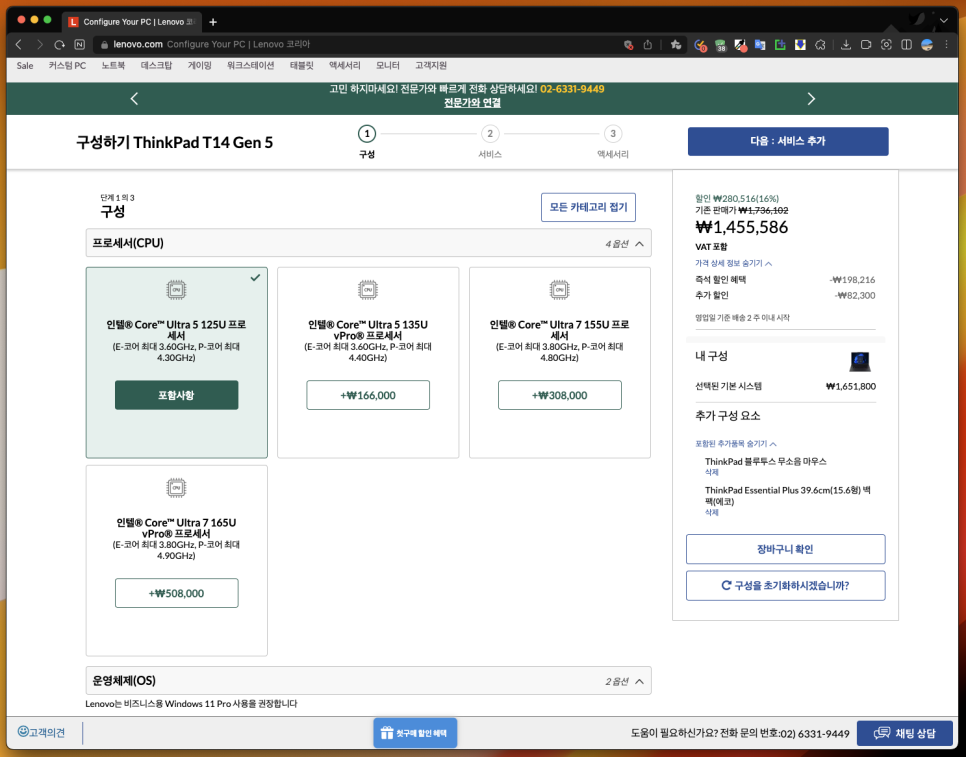Open the Google Translate extension icon
The height and width of the screenshot is (757, 966).
760,45
